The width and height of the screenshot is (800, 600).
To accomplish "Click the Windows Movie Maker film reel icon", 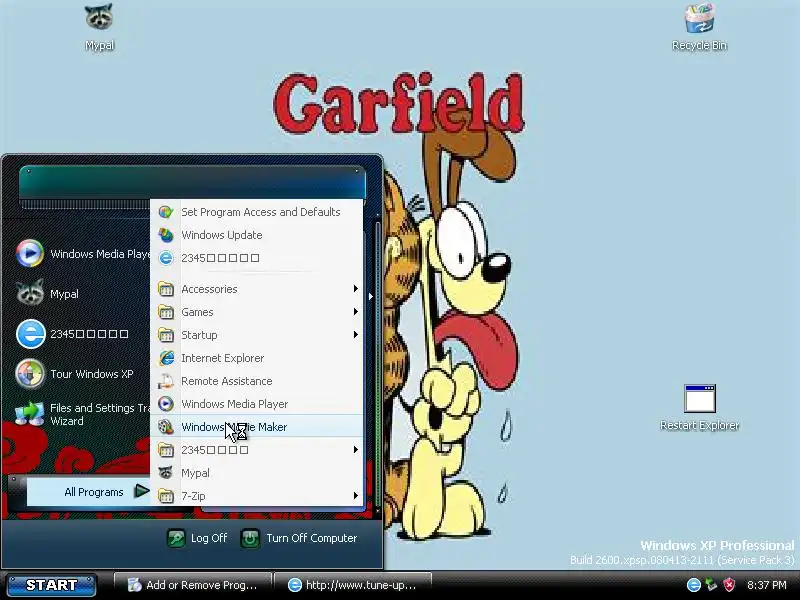I will pos(166,427).
